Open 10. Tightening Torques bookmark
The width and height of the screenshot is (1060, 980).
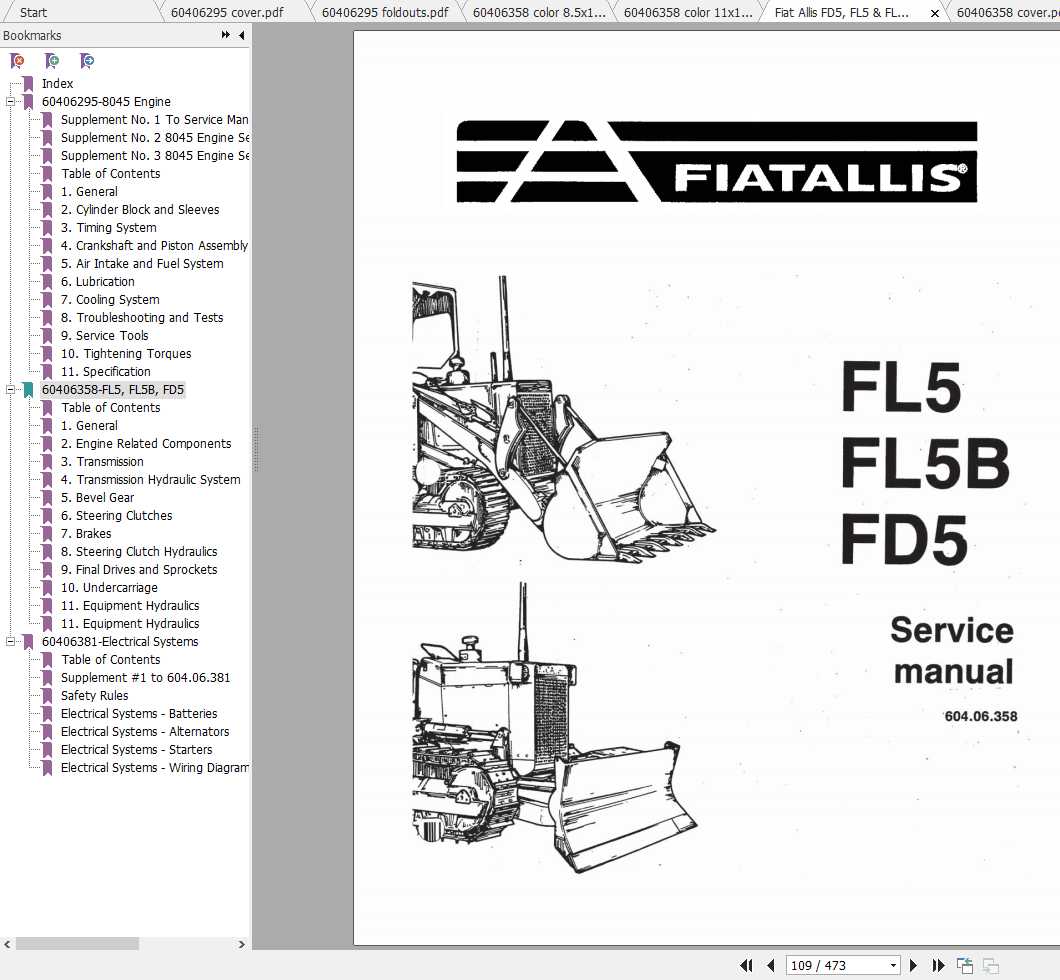tap(126, 354)
